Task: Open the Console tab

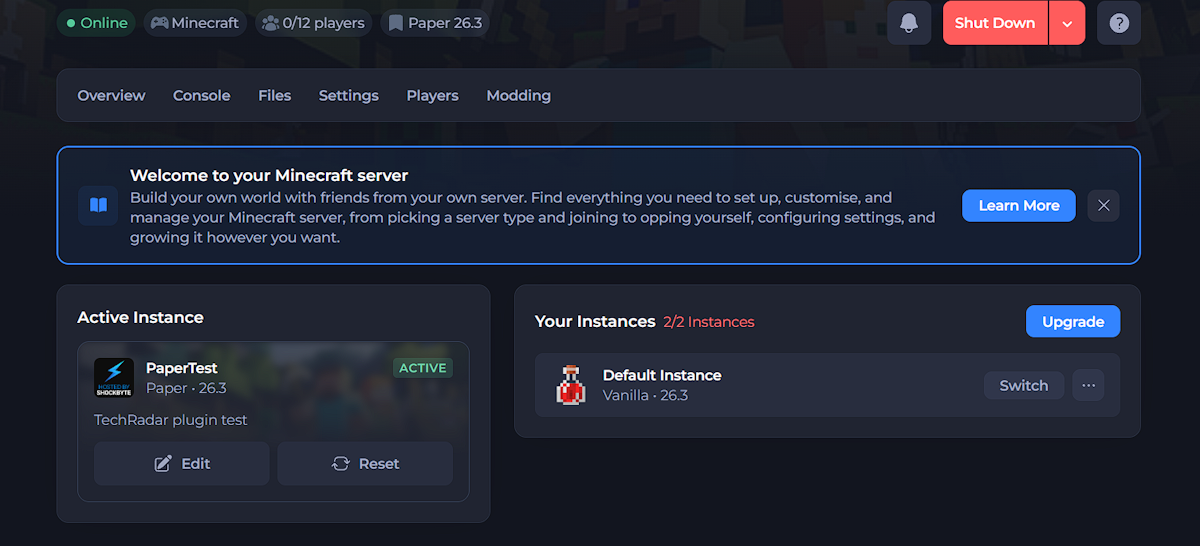Action: coord(202,95)
